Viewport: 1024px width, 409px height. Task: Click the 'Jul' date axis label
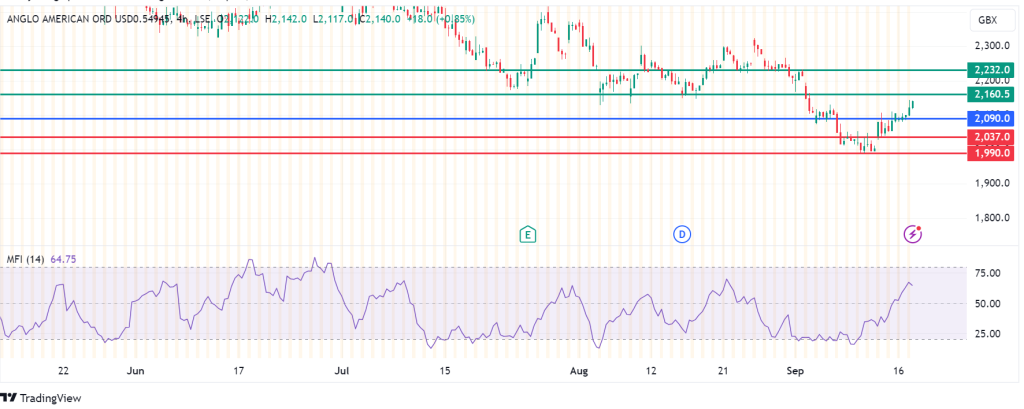coord(342,371)
